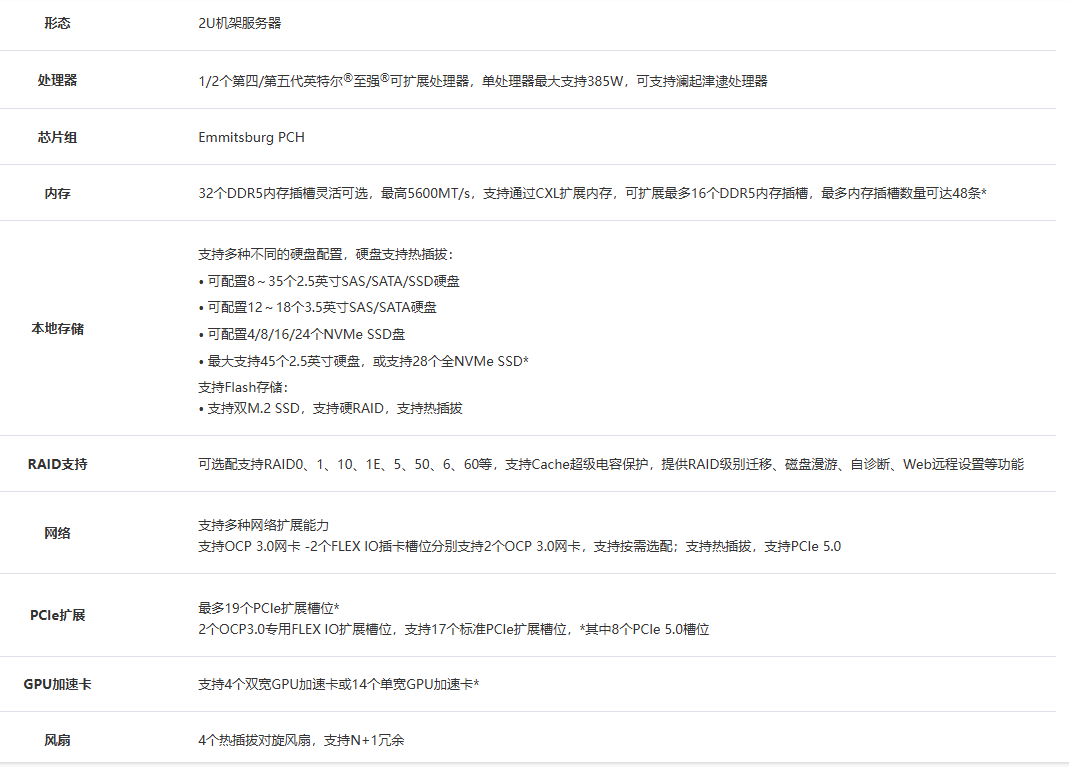Image resolution: width=1069 pixels, height=767 pixels.
Task: Select the 本地存储 row header
Action: [57, 328]
